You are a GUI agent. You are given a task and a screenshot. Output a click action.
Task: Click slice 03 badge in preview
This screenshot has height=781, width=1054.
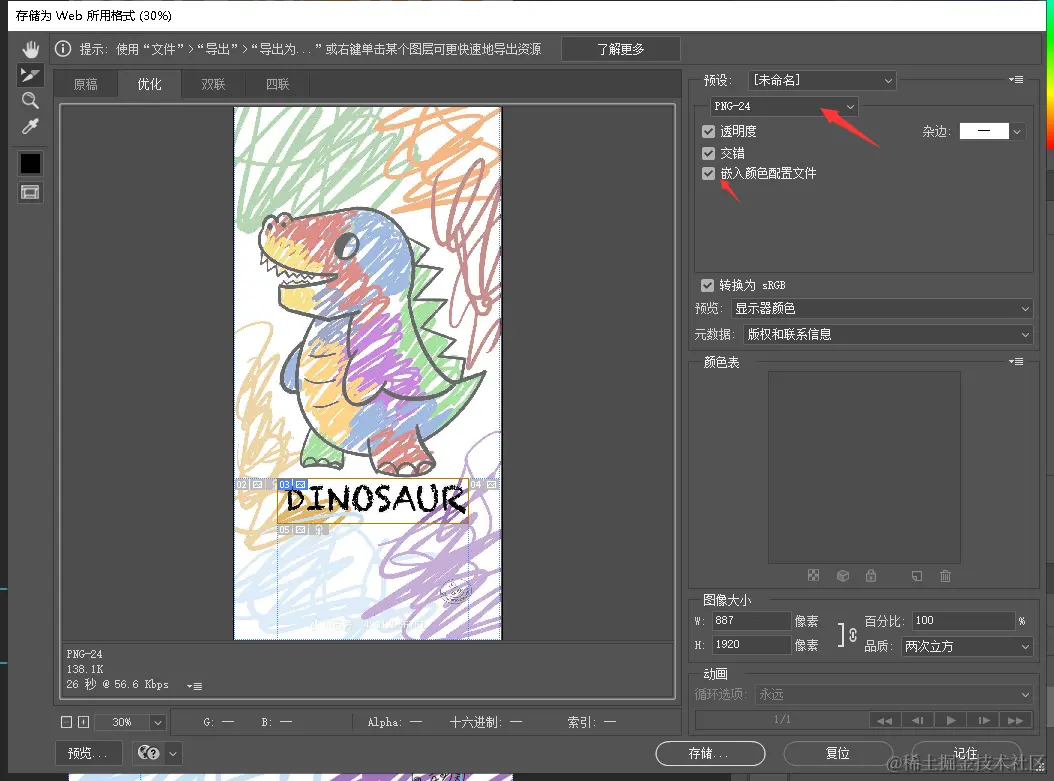(292, 484)
